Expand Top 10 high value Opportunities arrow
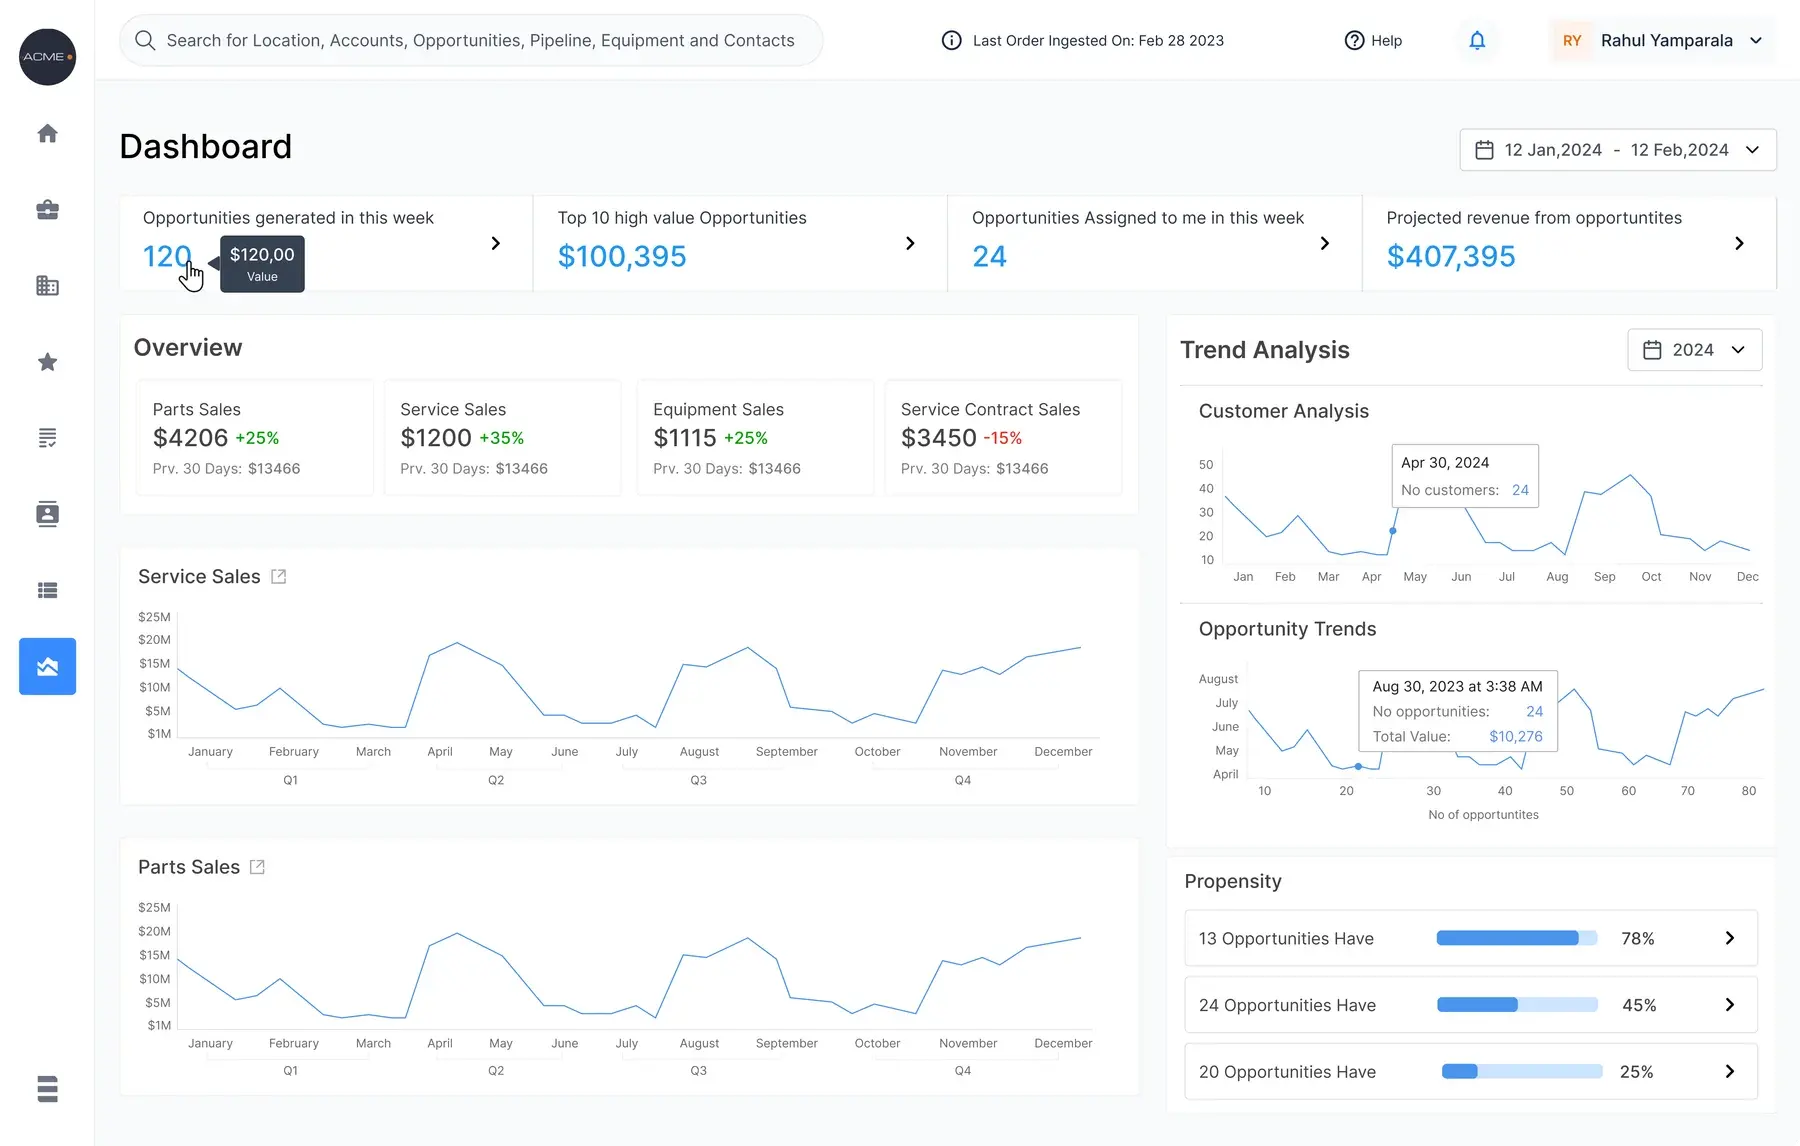The image size is (1800, 1146). tap(910, 243)
